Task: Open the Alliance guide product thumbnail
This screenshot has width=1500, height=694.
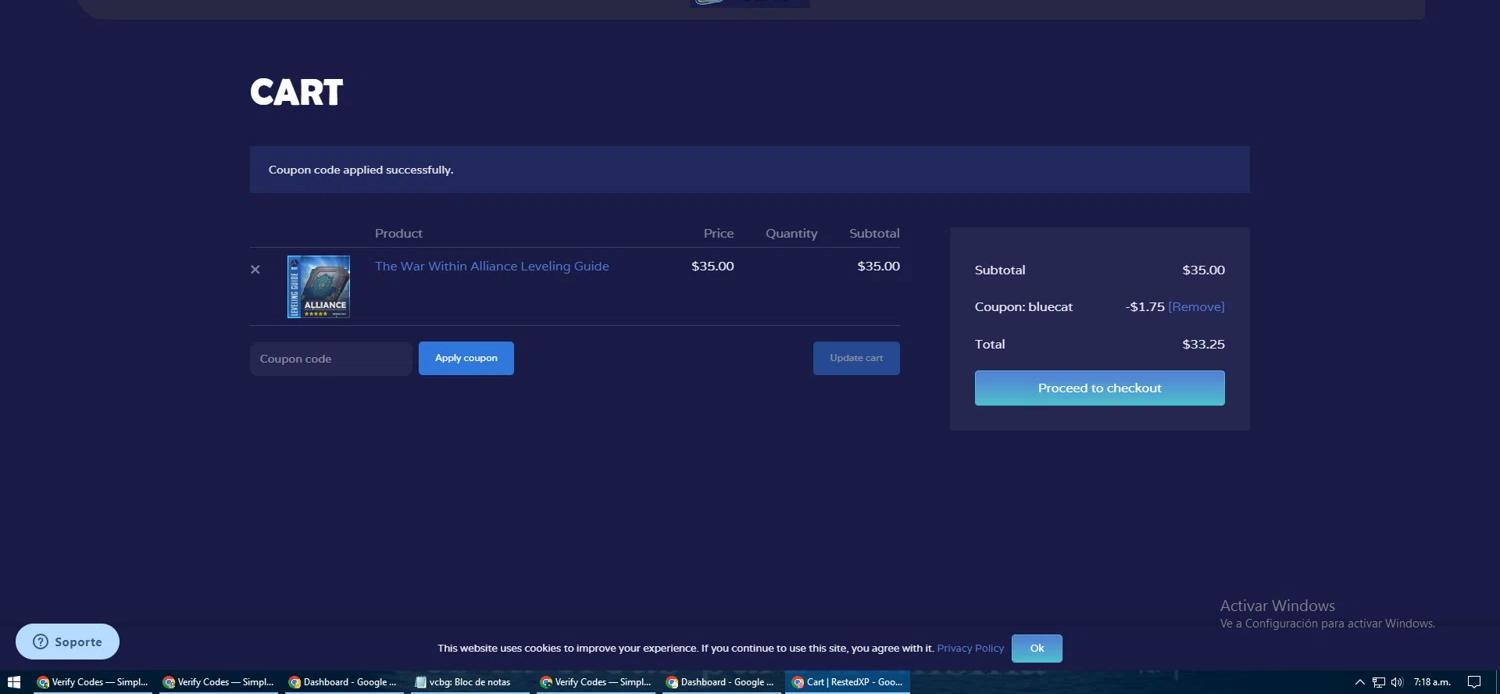Action: [x=318, y=287]
